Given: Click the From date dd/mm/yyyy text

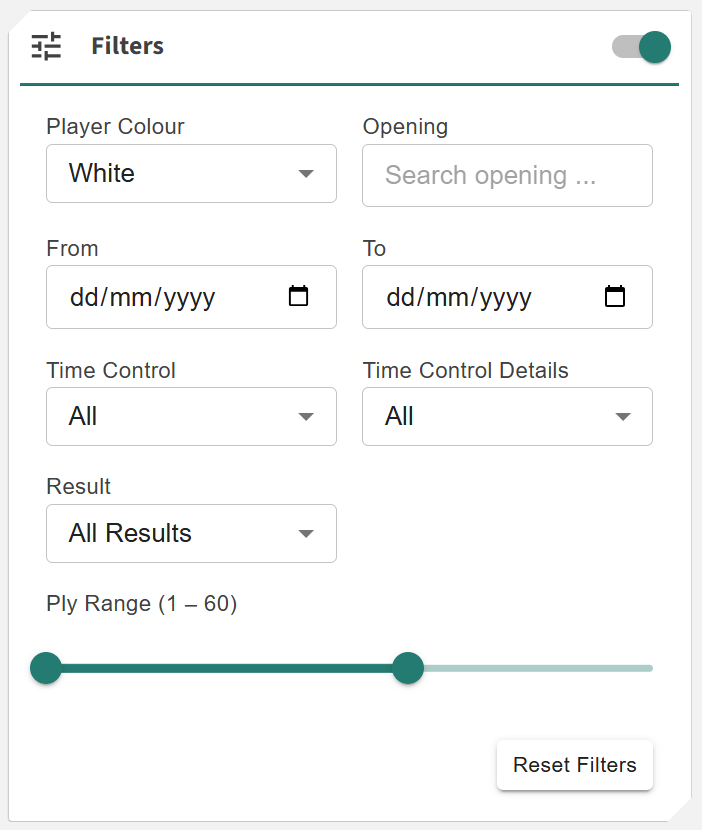Looking at the screenshot, I should coord(142,297).
